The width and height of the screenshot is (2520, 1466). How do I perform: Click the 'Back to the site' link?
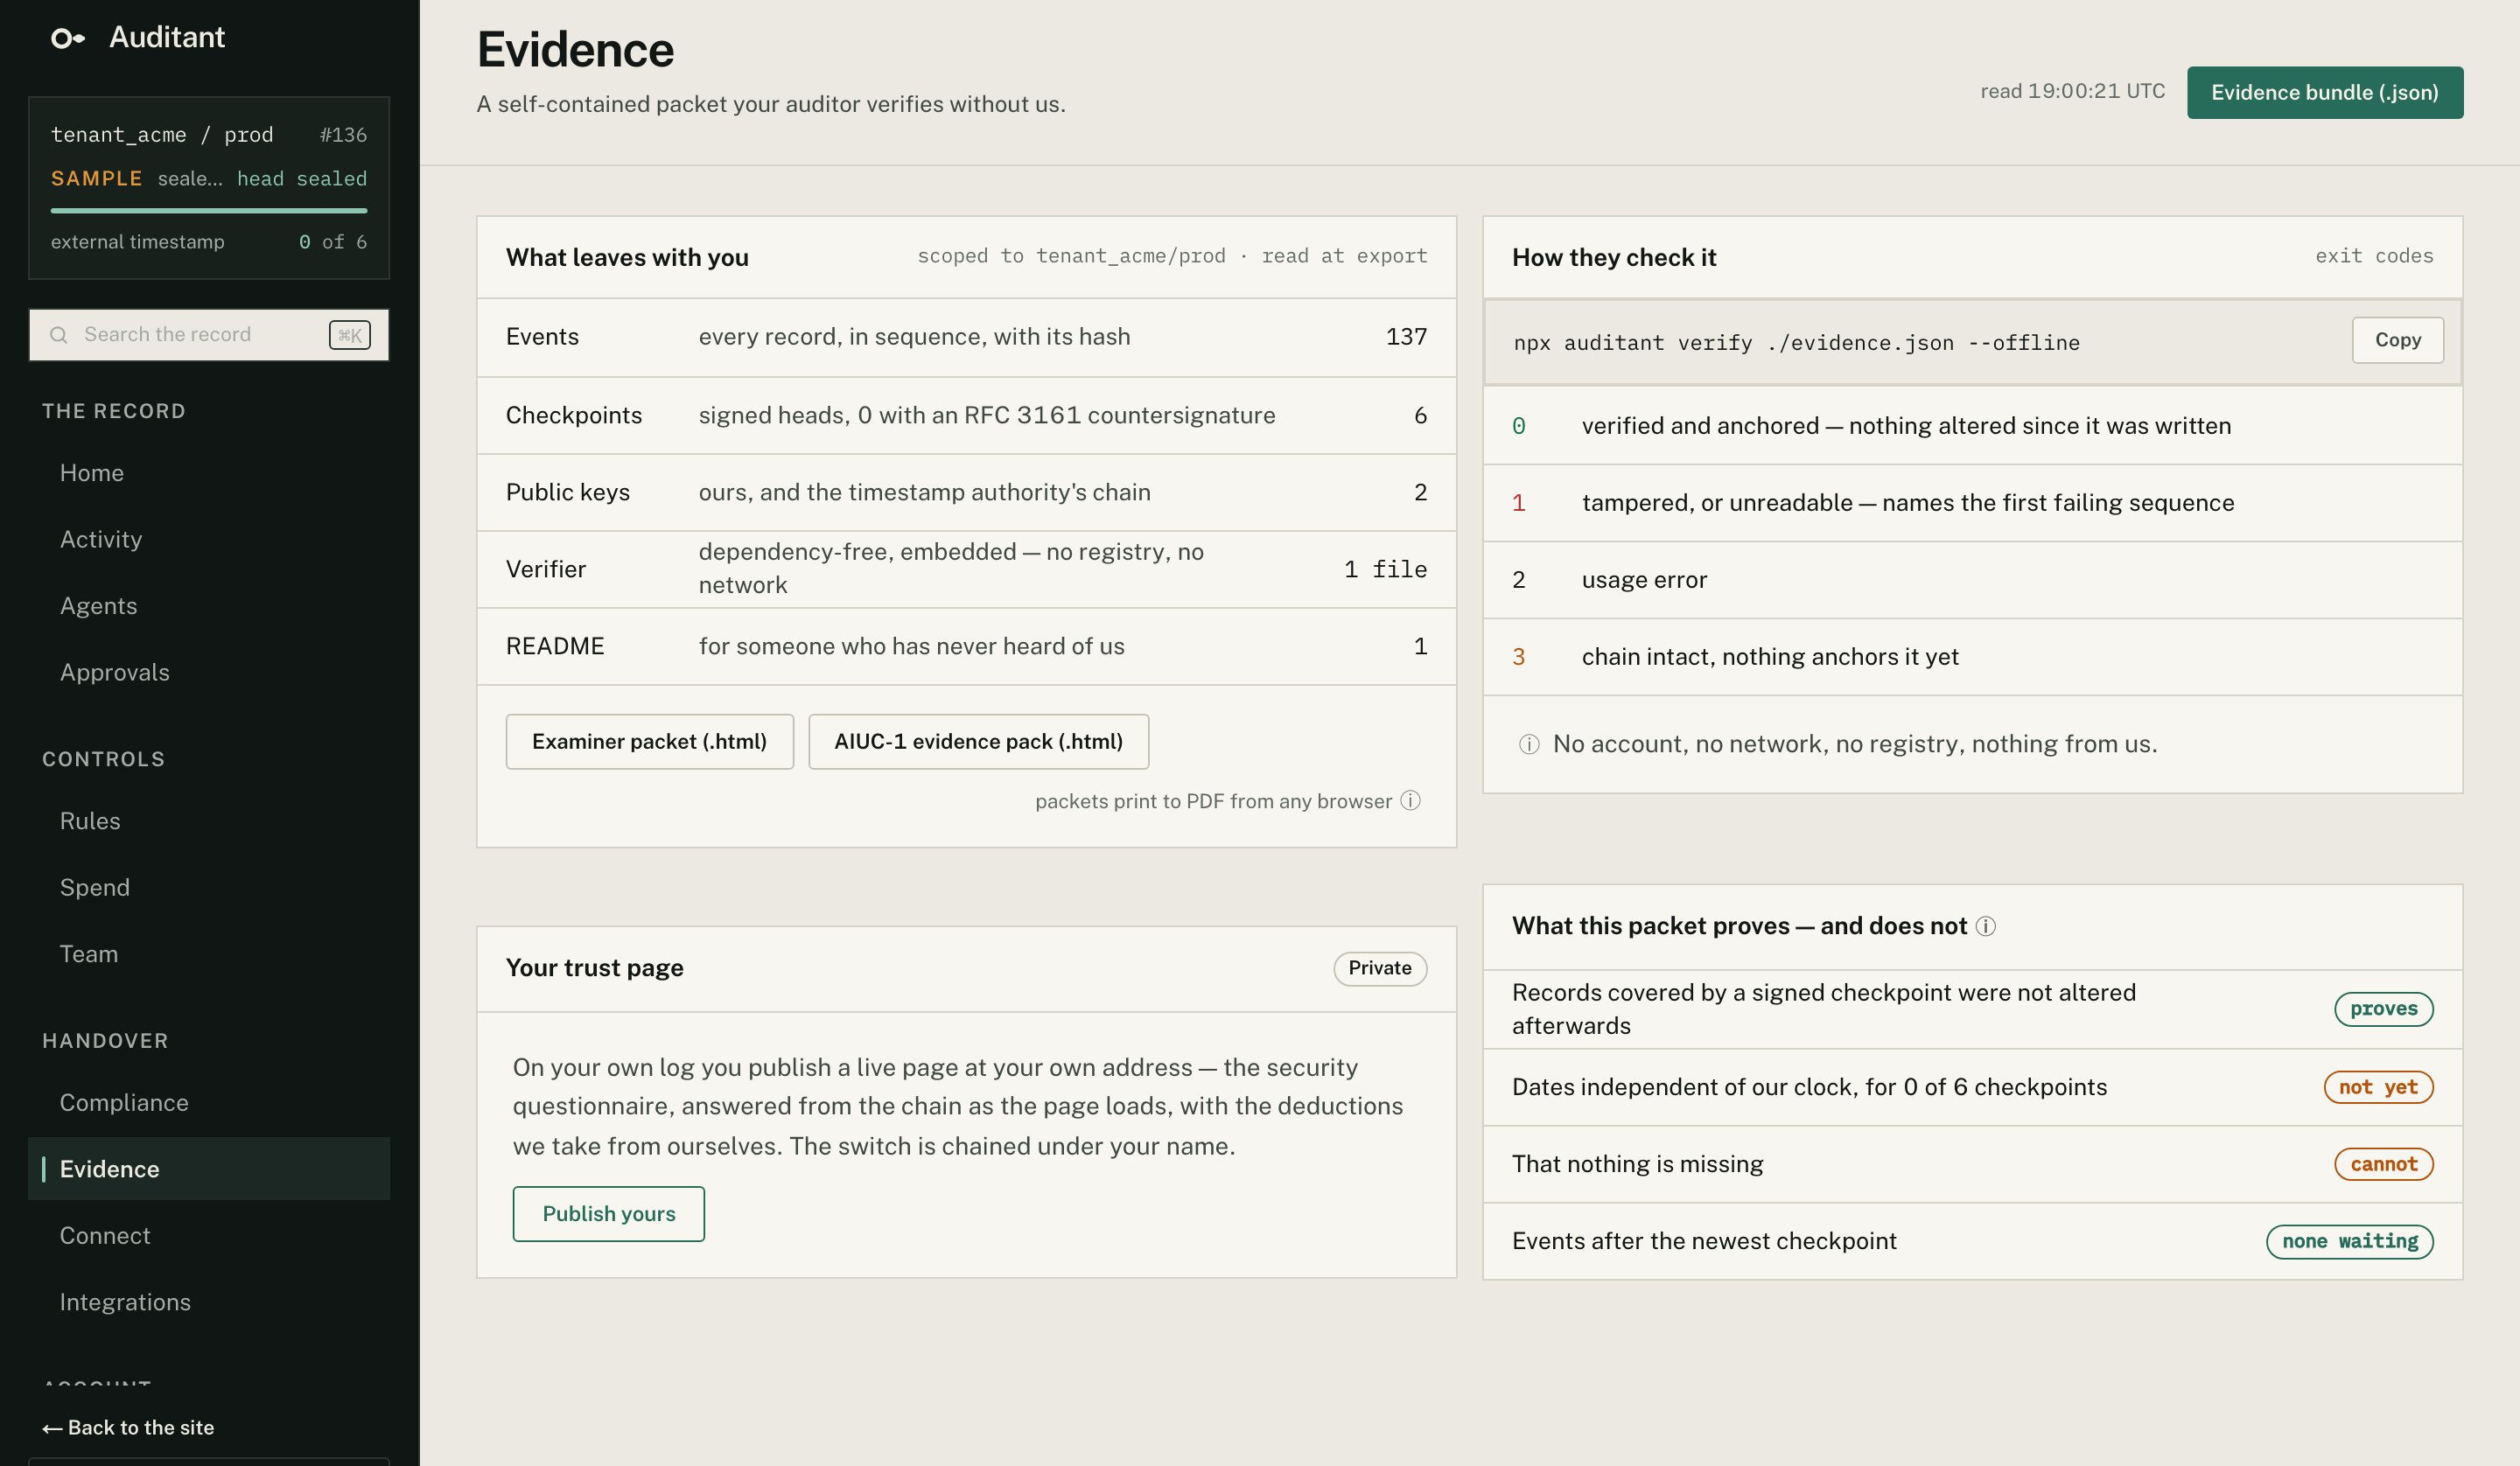(x=128, y=1428)
